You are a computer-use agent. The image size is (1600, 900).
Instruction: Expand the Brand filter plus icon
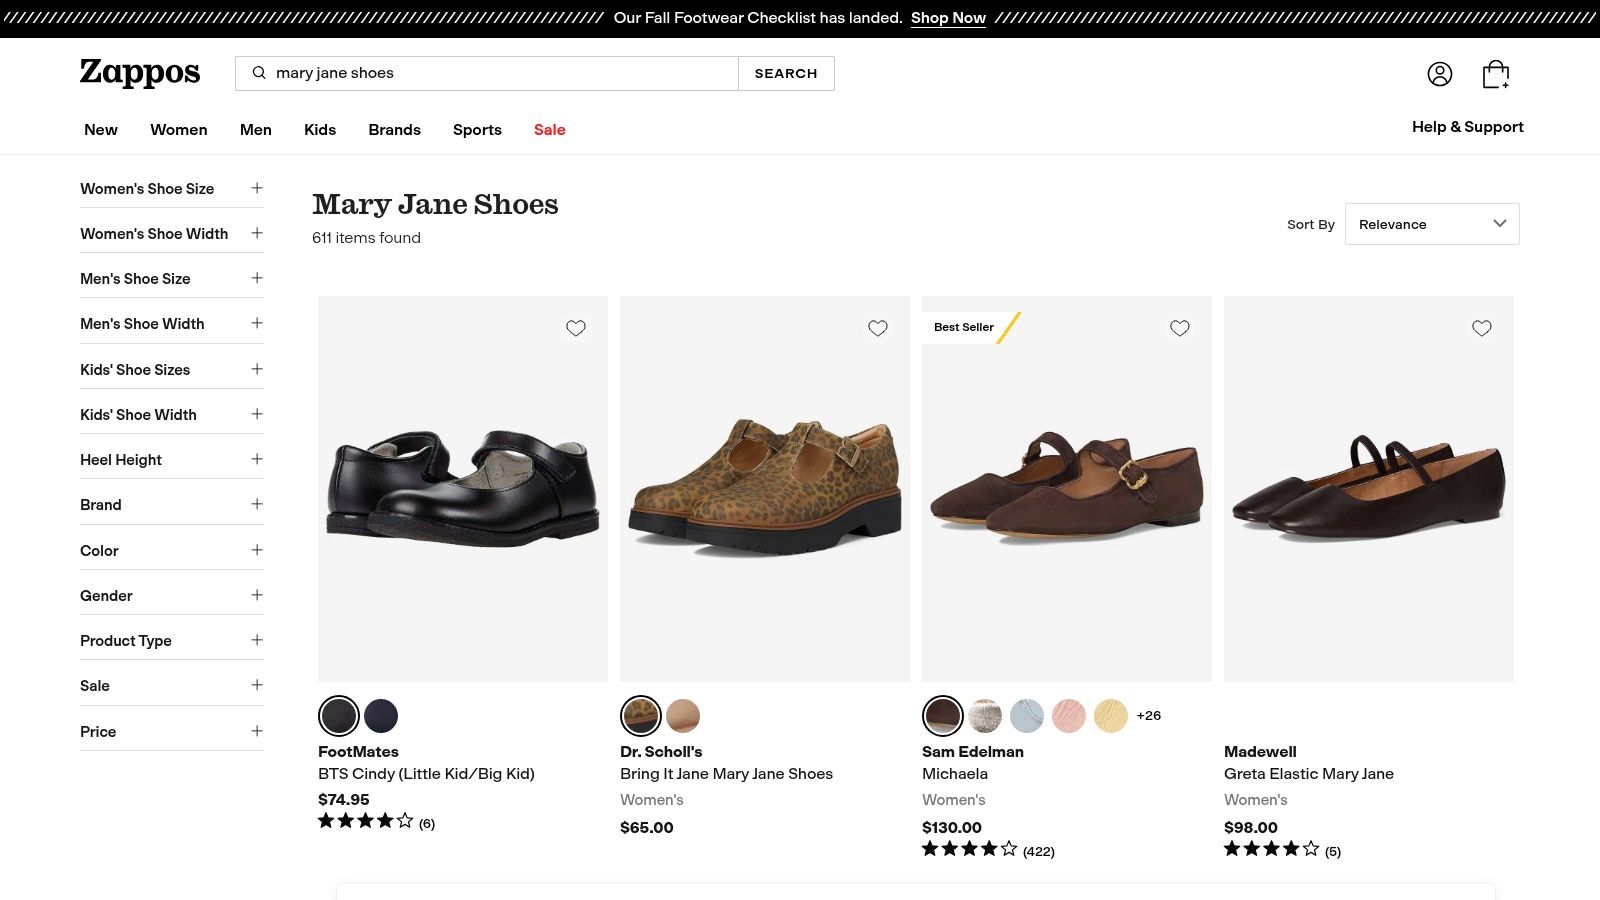[257, 504]
